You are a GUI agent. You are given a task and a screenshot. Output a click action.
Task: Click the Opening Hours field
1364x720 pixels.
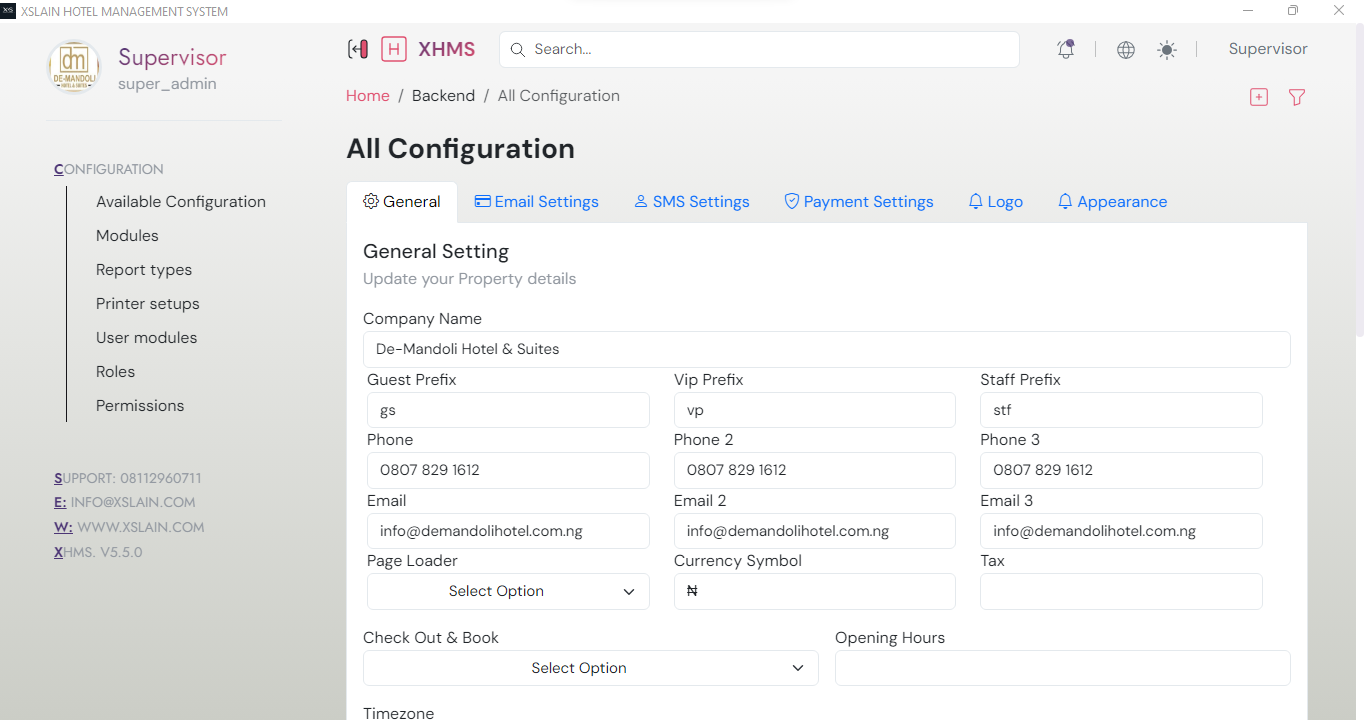tap(1063, 668)
